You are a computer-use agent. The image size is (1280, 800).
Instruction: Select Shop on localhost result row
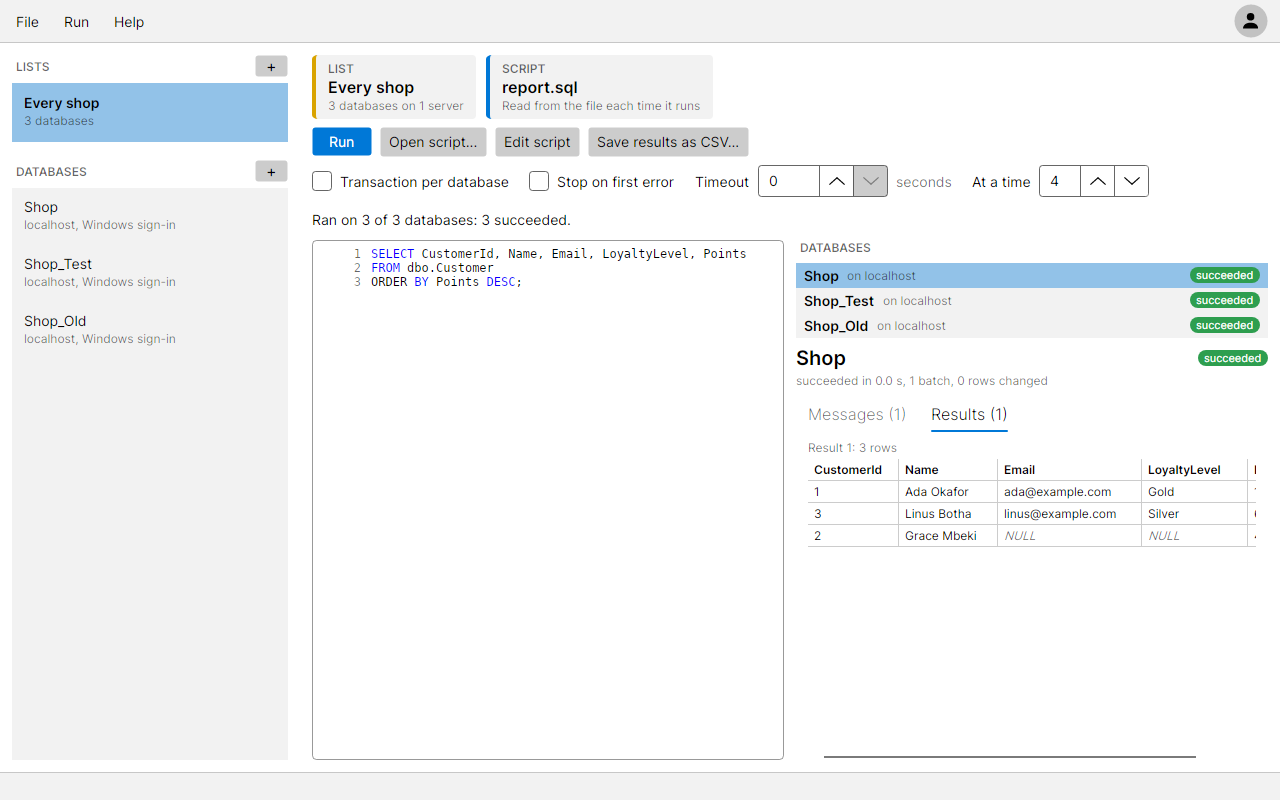pyautogui.click(x=1032, y=276)
